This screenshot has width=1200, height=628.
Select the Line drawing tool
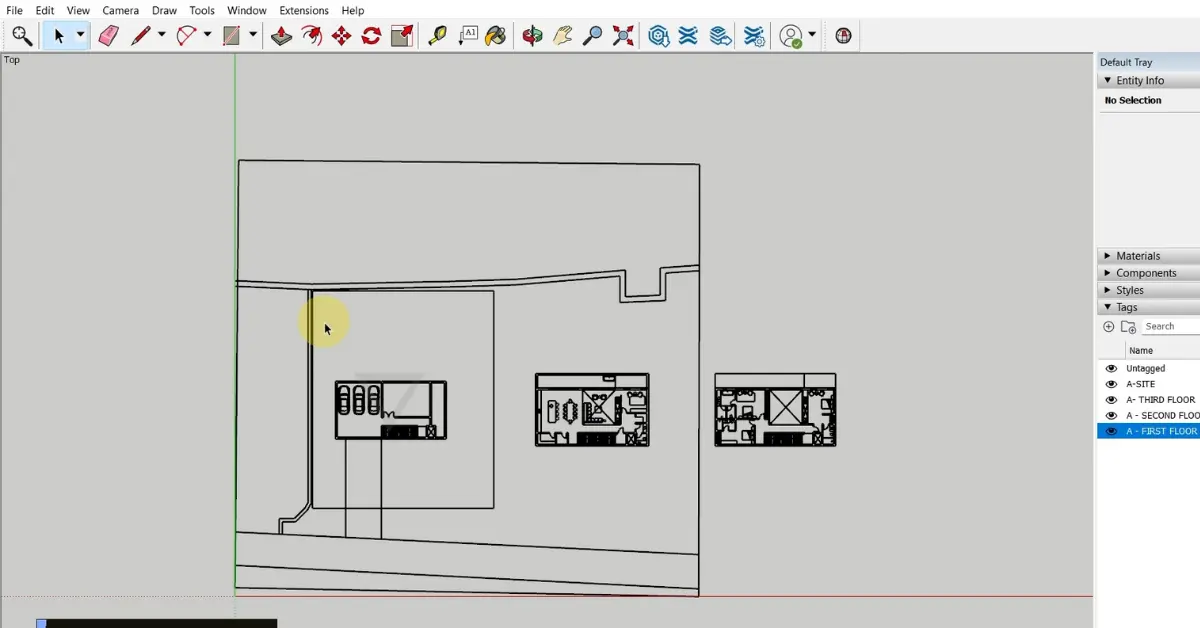pos(141,35)
